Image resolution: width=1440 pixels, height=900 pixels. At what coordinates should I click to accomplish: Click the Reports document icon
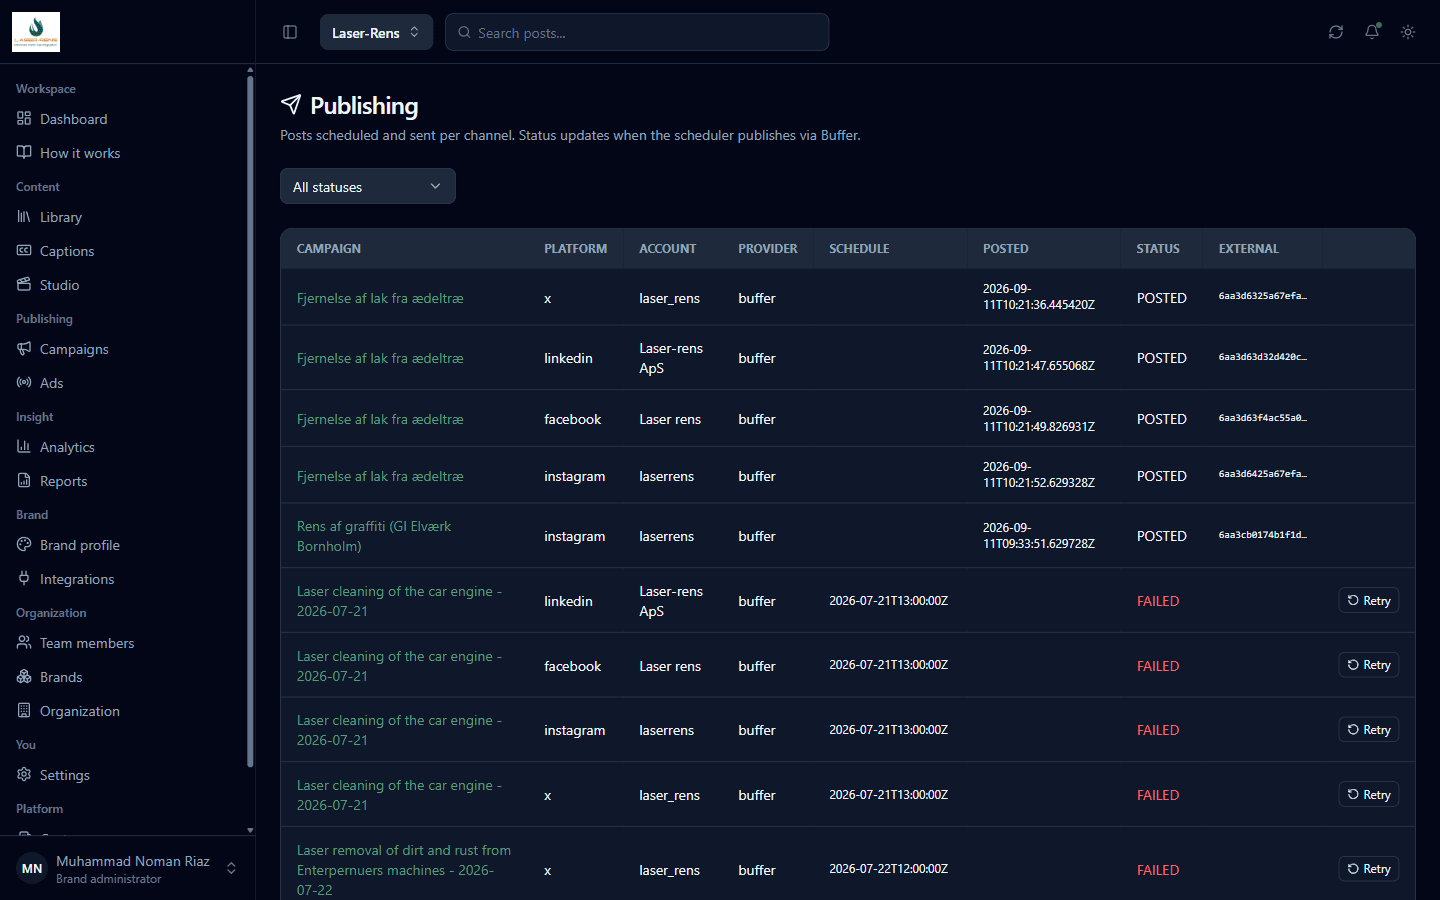[x=24, y=481]
